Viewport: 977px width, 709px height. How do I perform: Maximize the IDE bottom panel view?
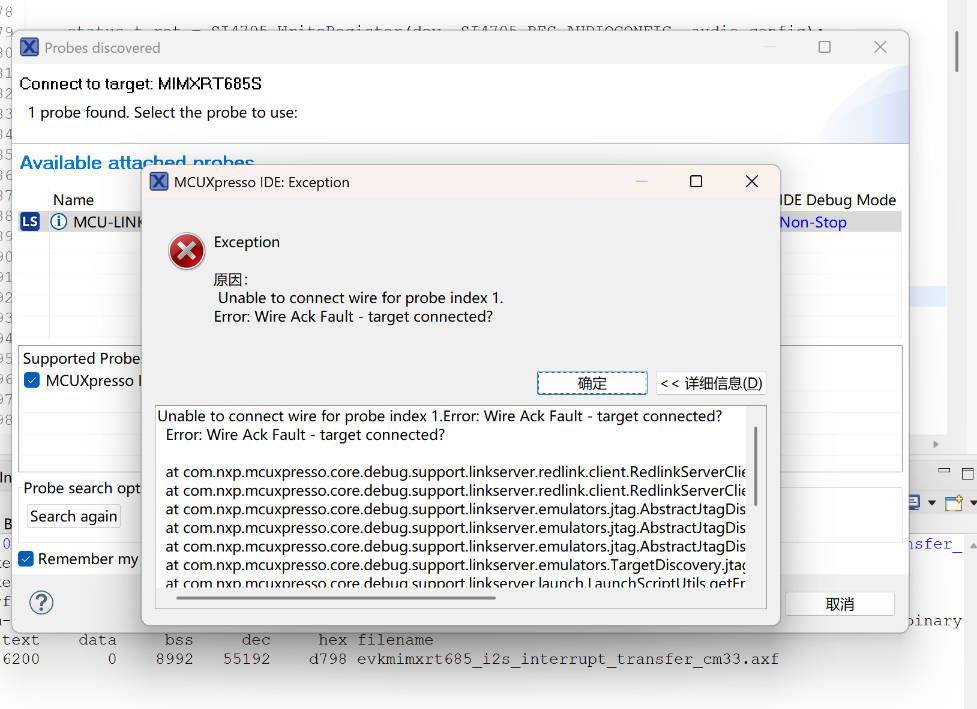click(968, 473)
